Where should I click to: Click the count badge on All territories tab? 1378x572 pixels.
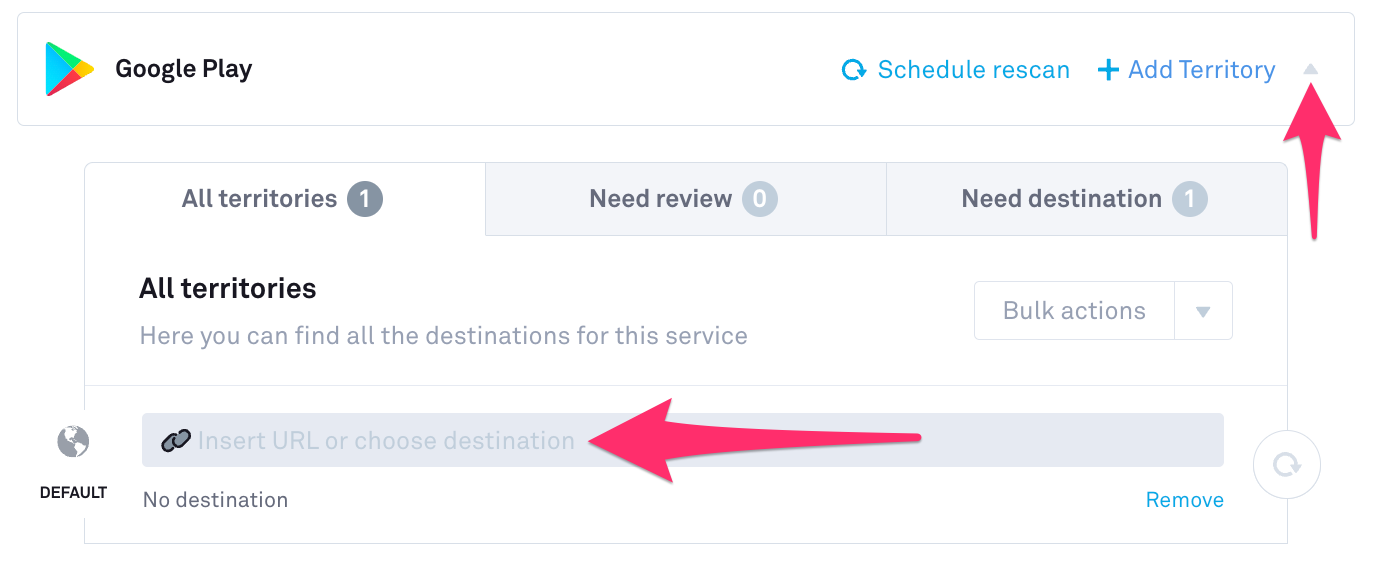point(365,199)
